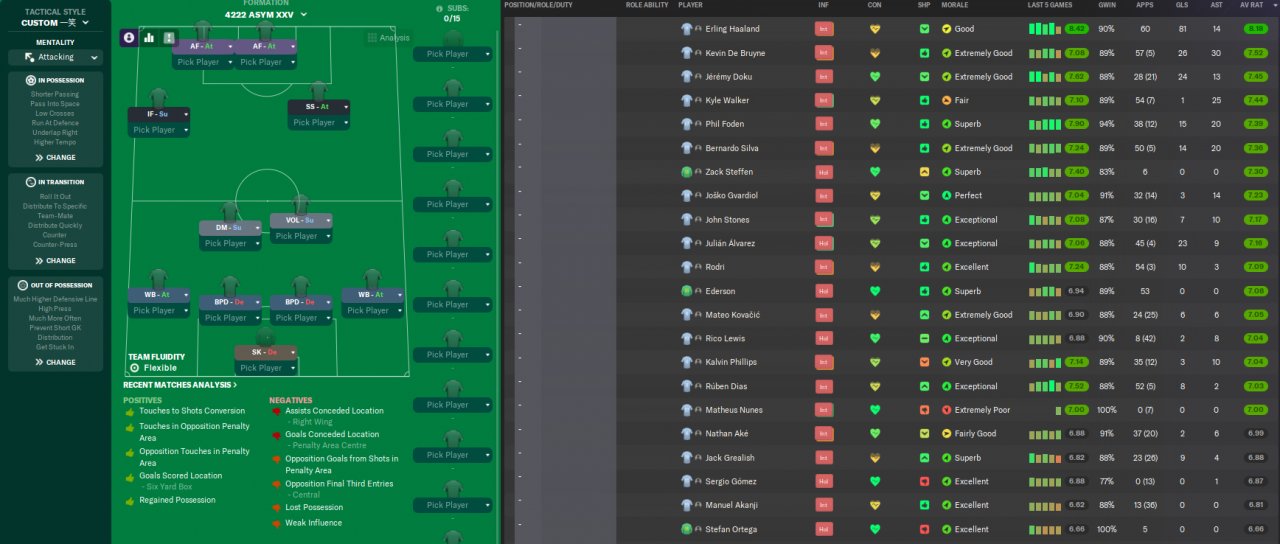Click Matheus Nunes' Extremely Poor morale icon

(x=946, y=410)
